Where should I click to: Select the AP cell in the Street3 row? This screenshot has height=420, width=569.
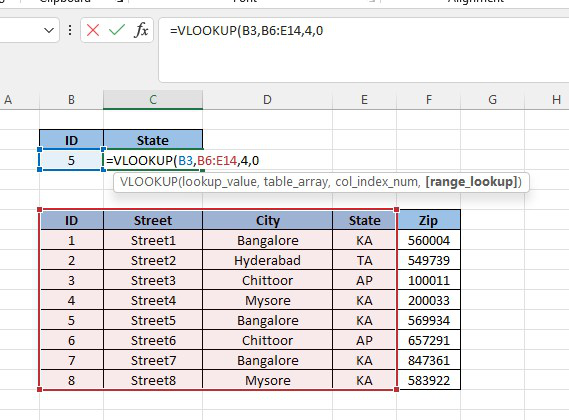(x=364, y=280)
